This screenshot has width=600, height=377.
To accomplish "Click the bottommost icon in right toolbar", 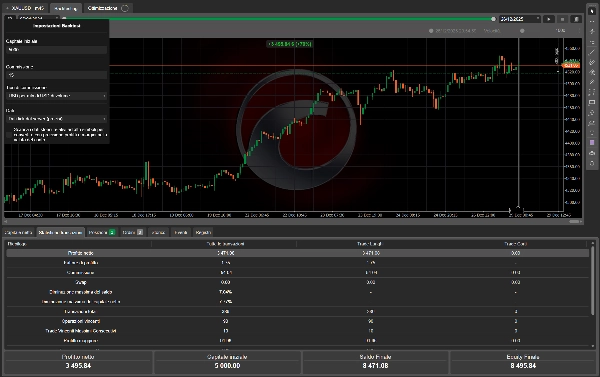I will coord(592,163).
